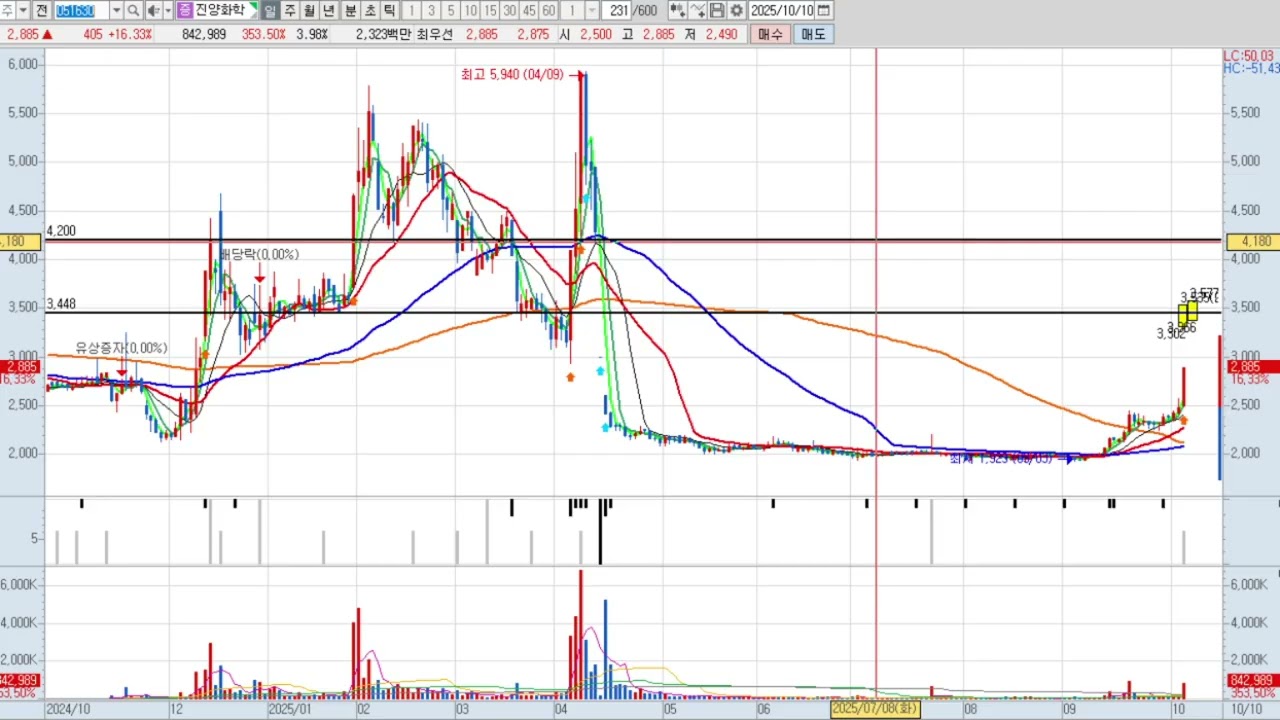Image resolution: width=1280 pixels, height=720 pixels.
Task: Click the purple 증 margin badge icon
Action: click(x=185, y=10)
